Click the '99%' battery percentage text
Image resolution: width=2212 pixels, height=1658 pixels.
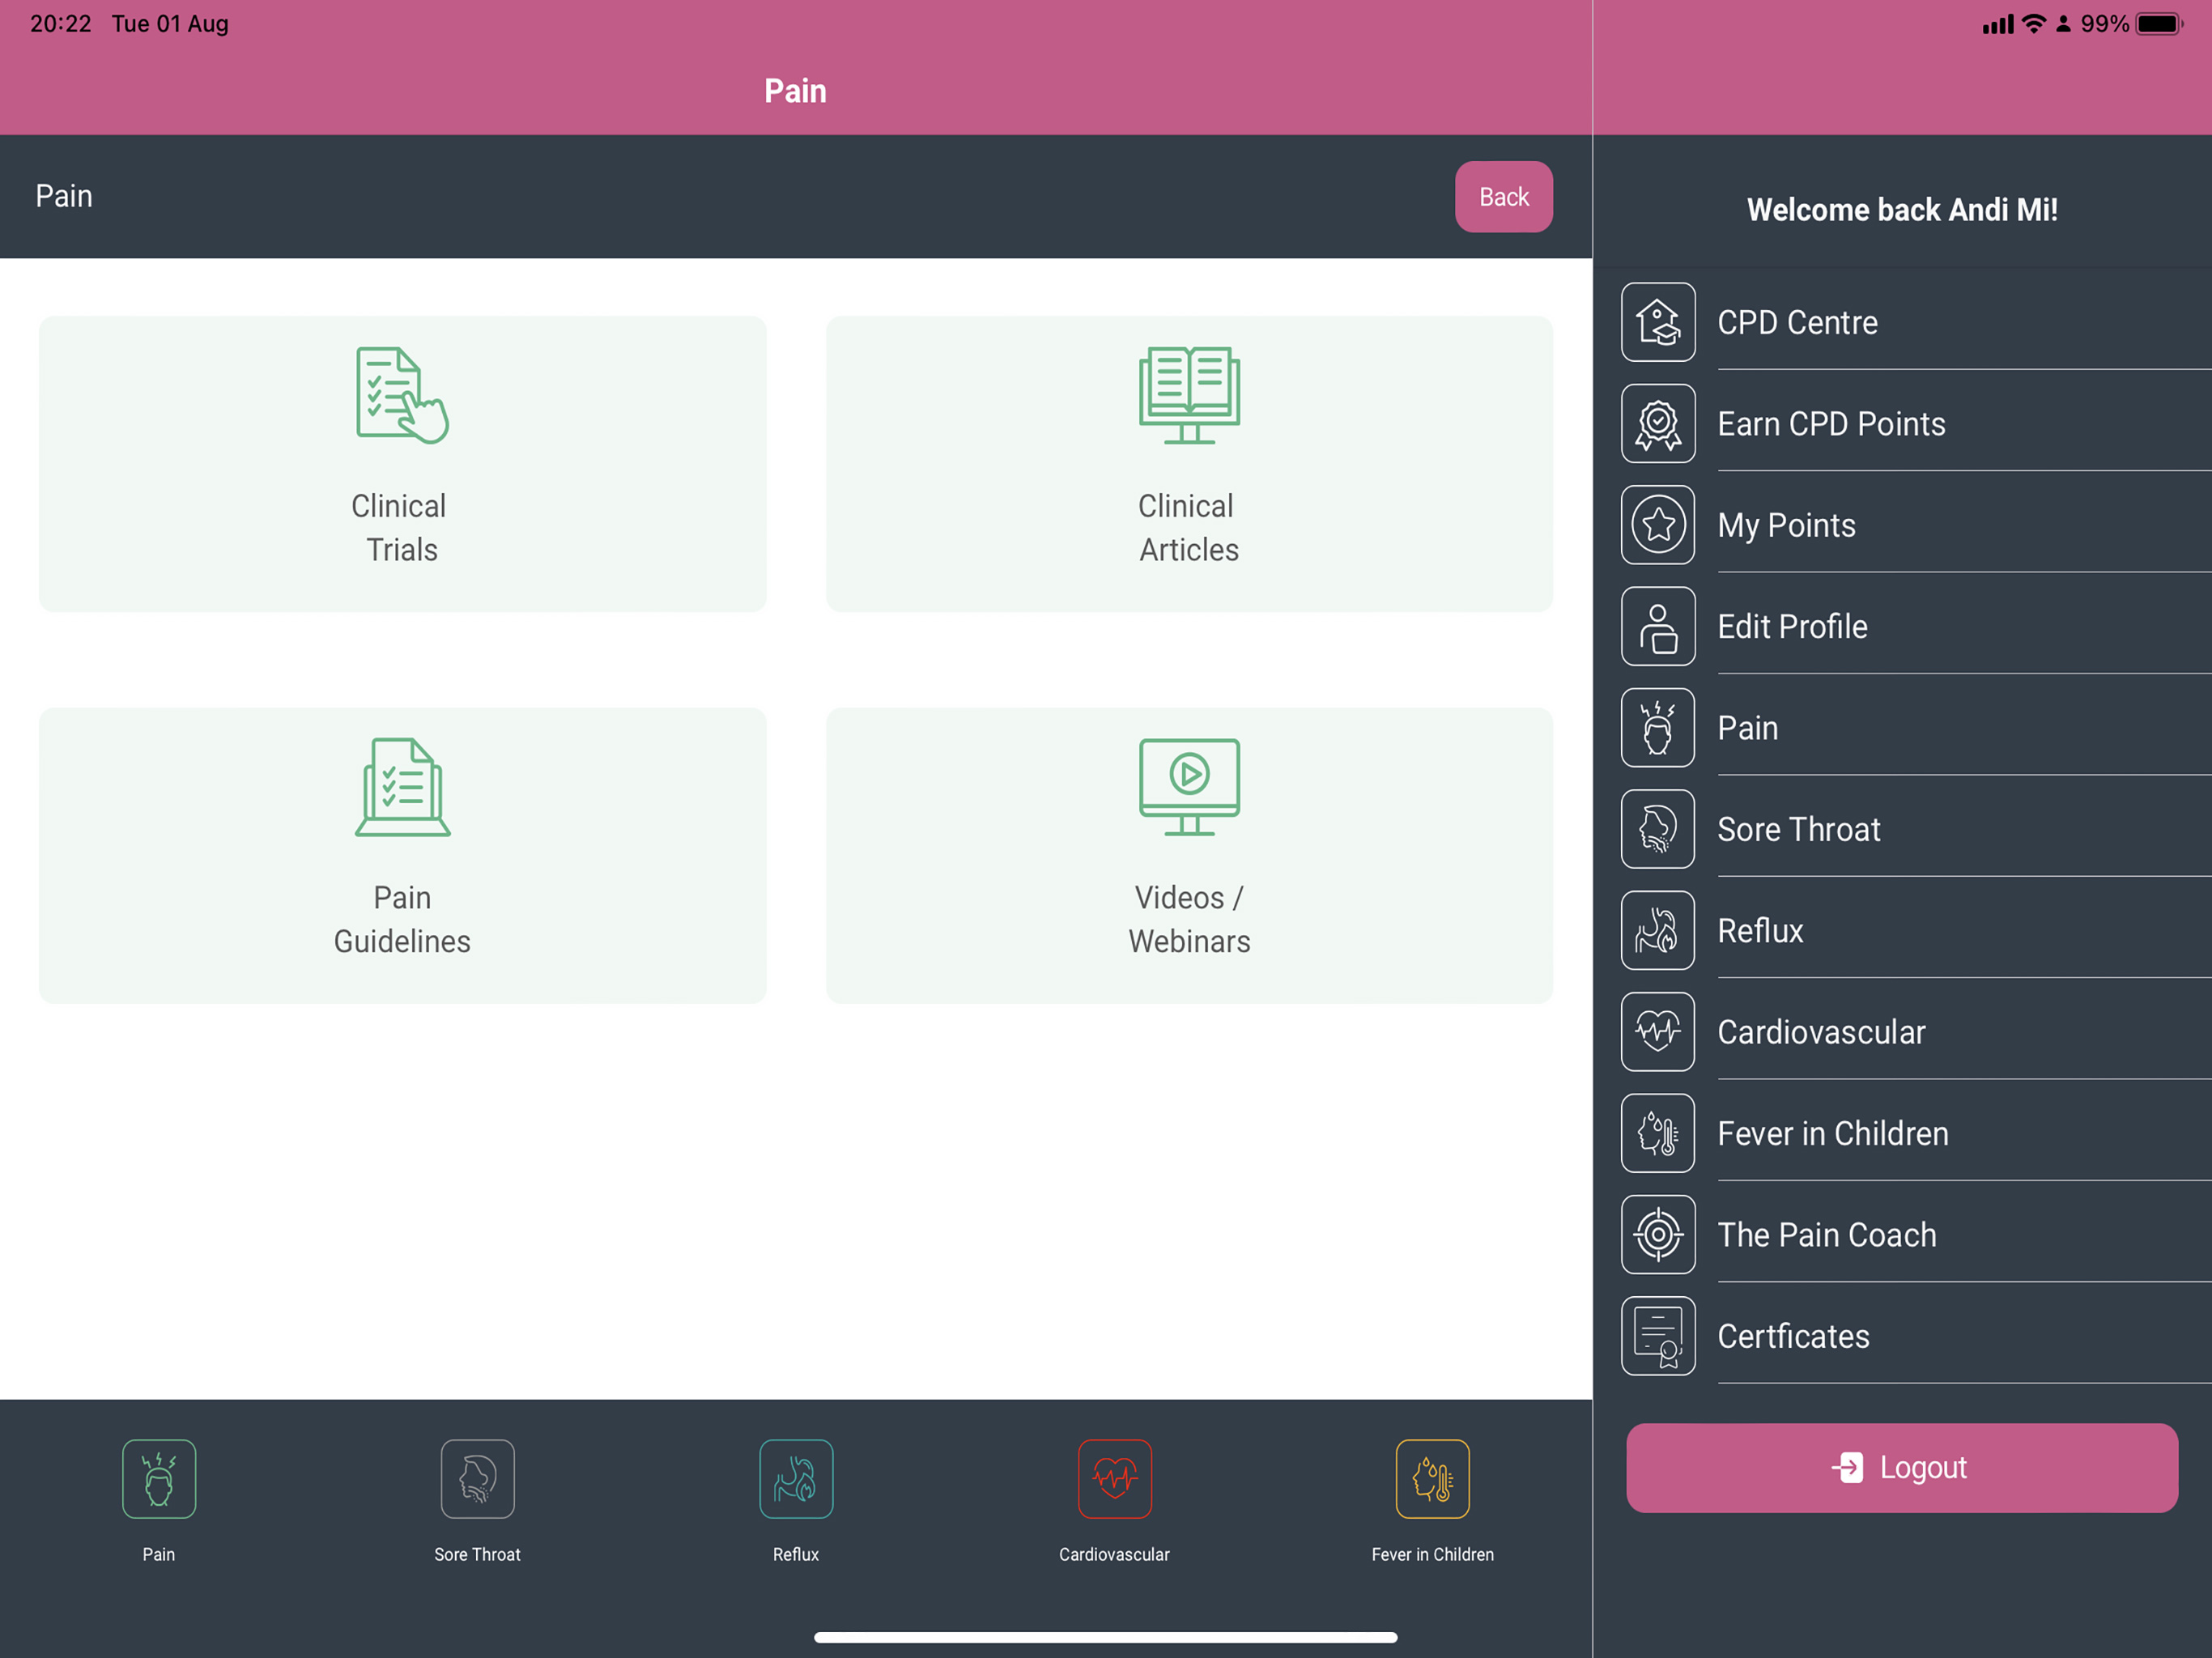point(2105,24)
